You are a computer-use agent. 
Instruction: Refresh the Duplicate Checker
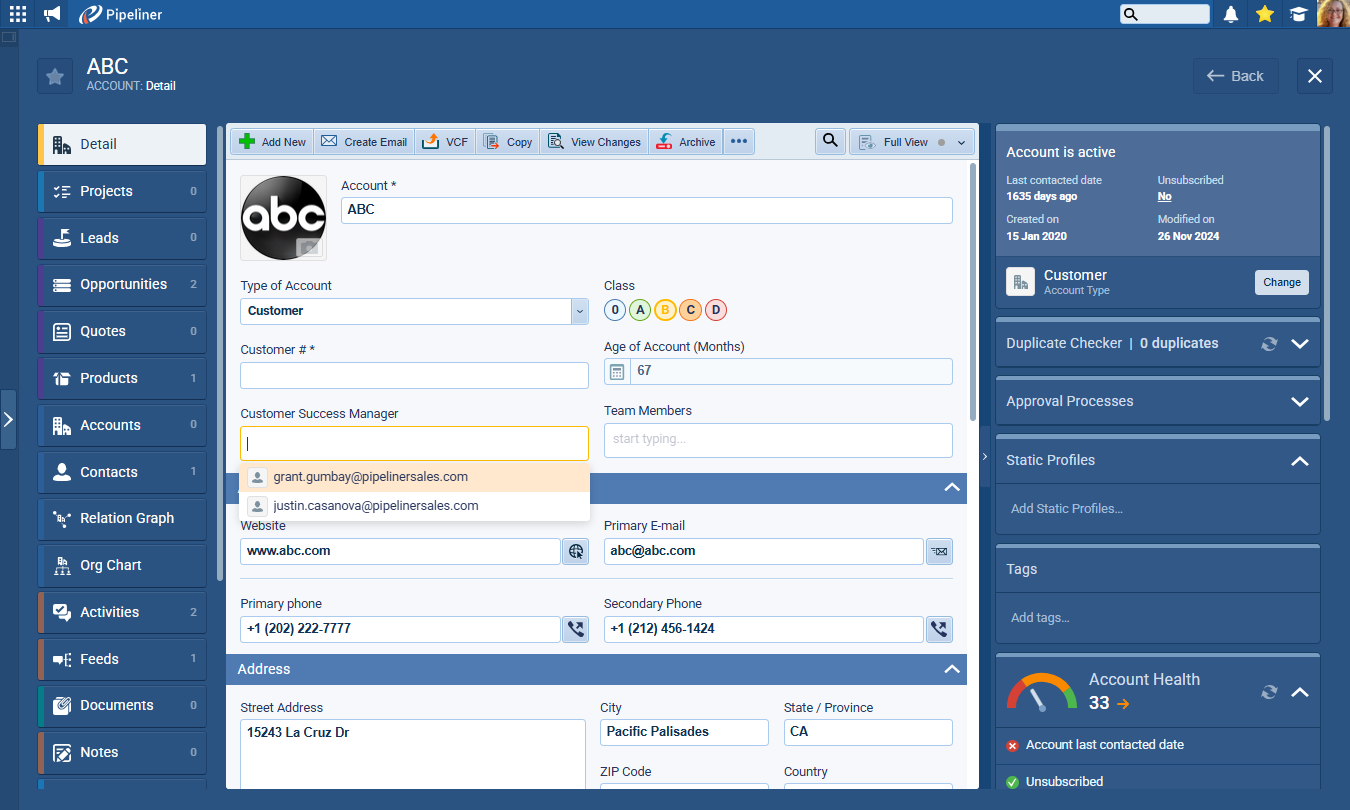pos(1269,344)
